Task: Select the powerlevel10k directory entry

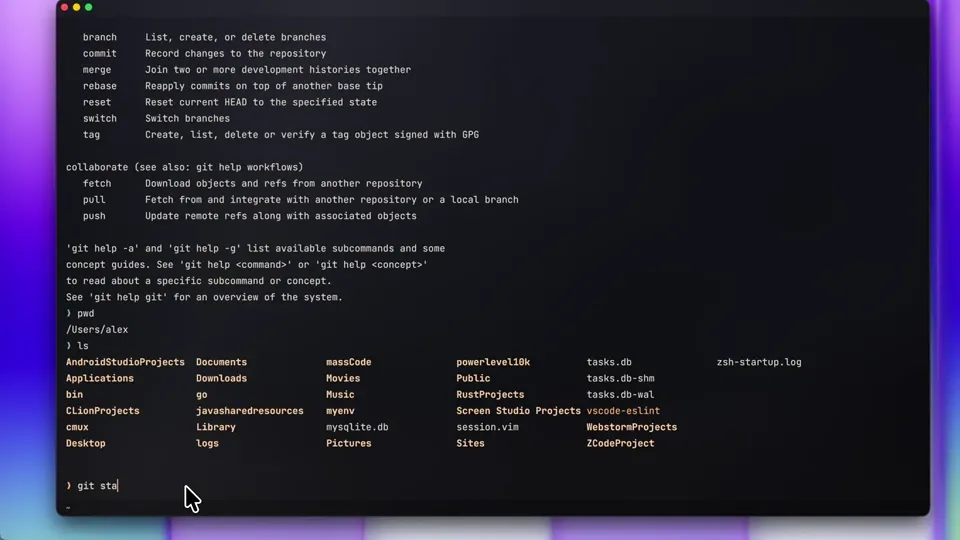Action: pos(493,362)
